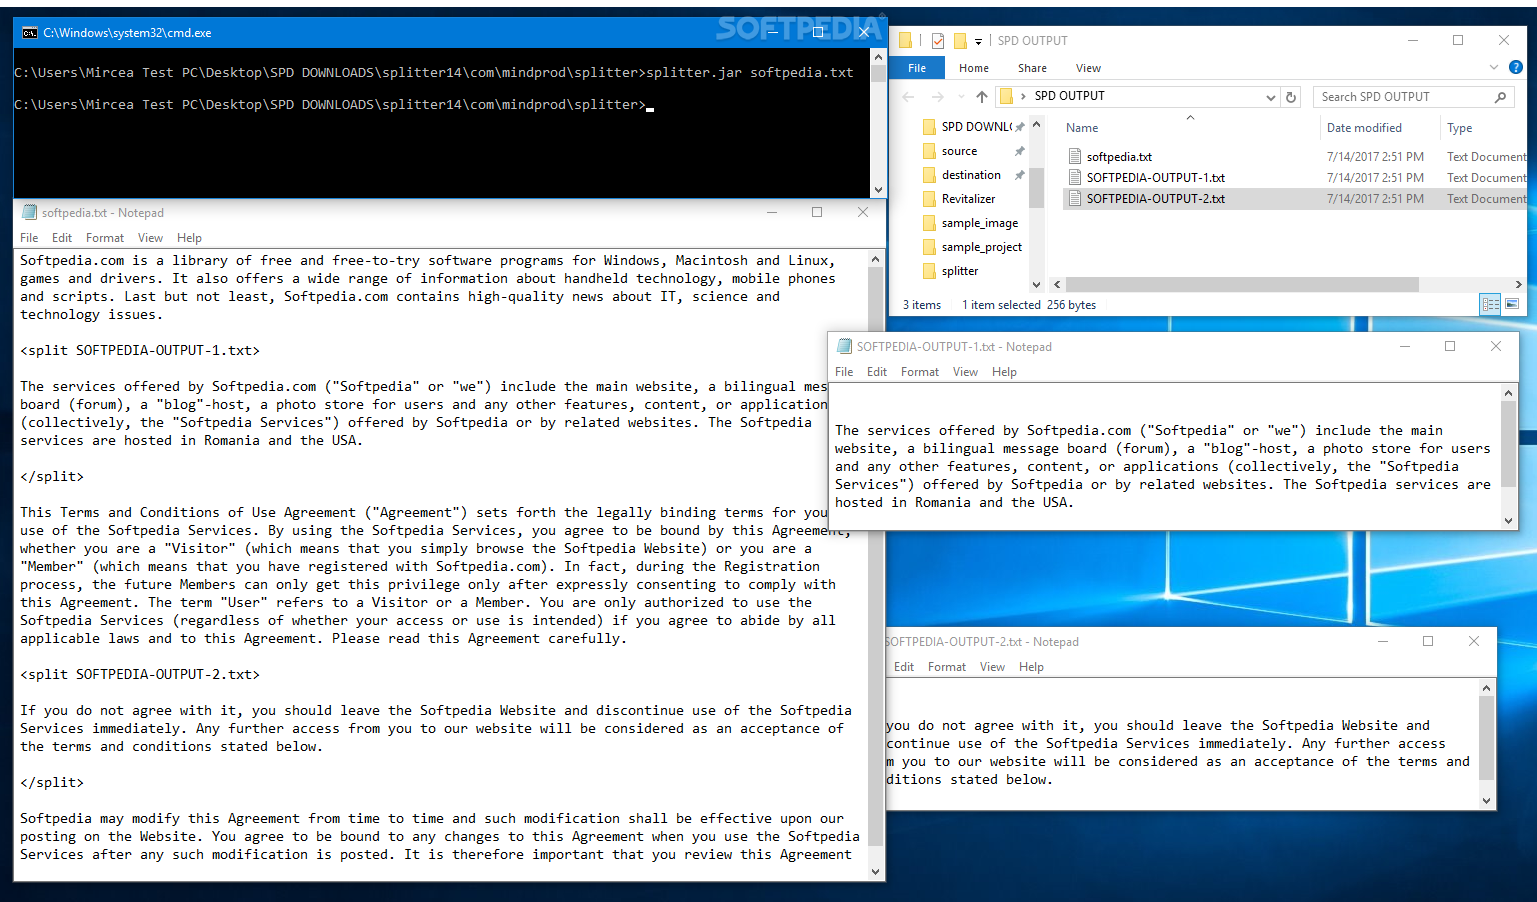Open Help menu in softpedia.txt Notepad
1537x902 pixels.
(189, 238)
